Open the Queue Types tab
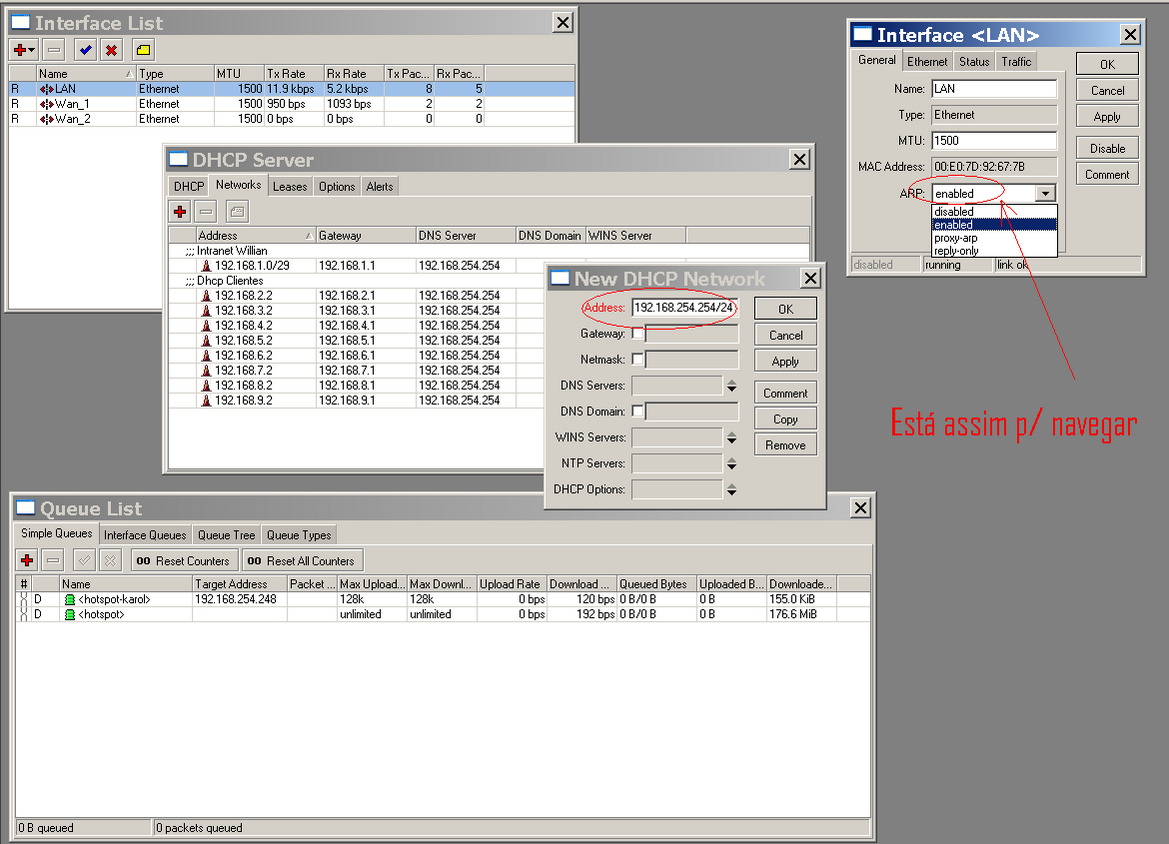1169x844 pixels. pos(299,535)
